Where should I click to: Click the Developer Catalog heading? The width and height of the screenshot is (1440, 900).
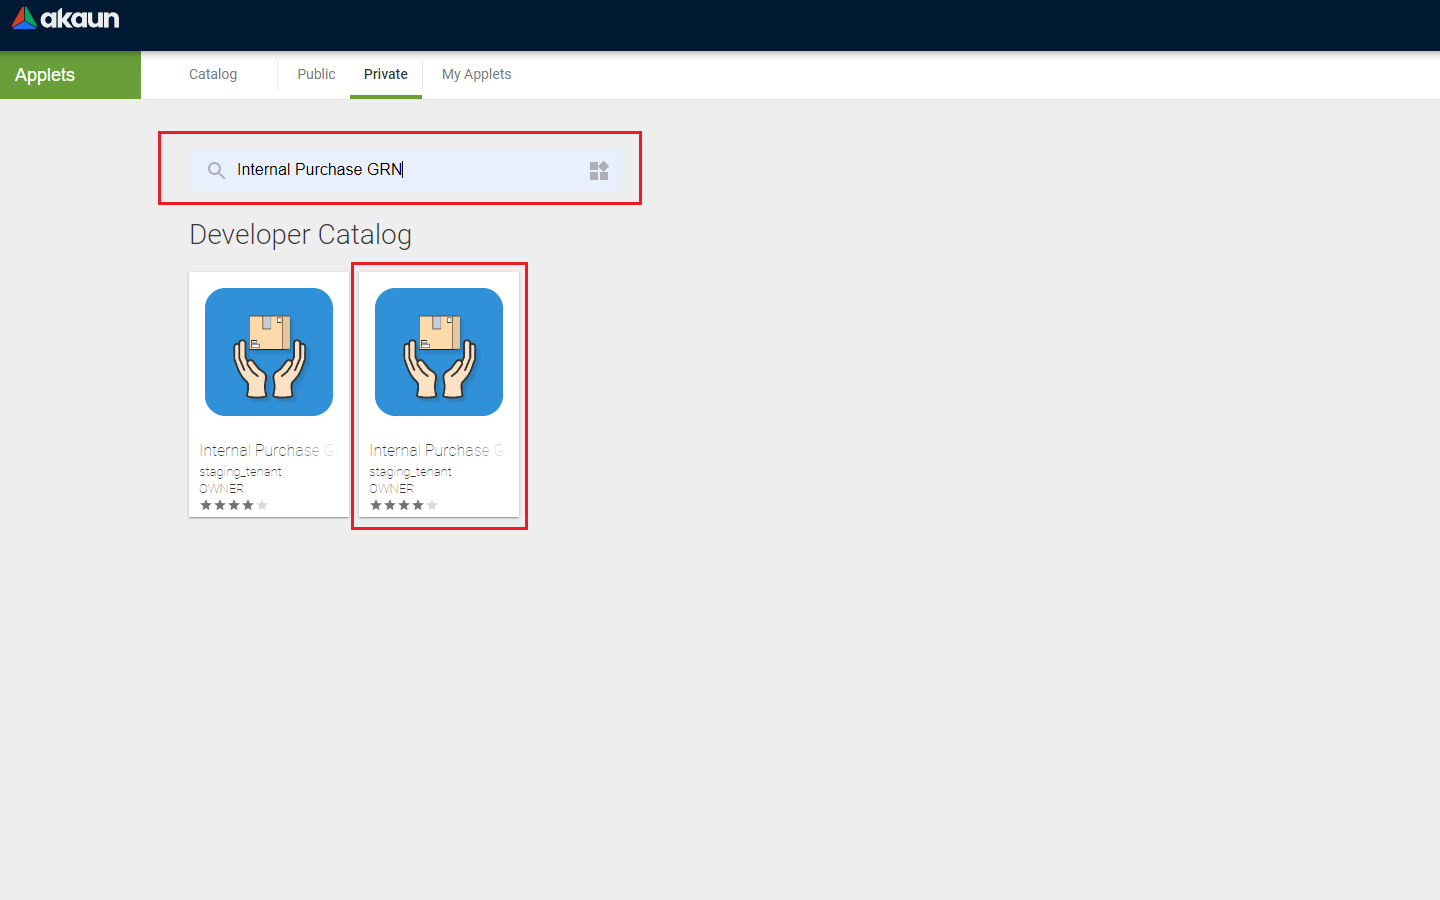click(x=301, y=234)
